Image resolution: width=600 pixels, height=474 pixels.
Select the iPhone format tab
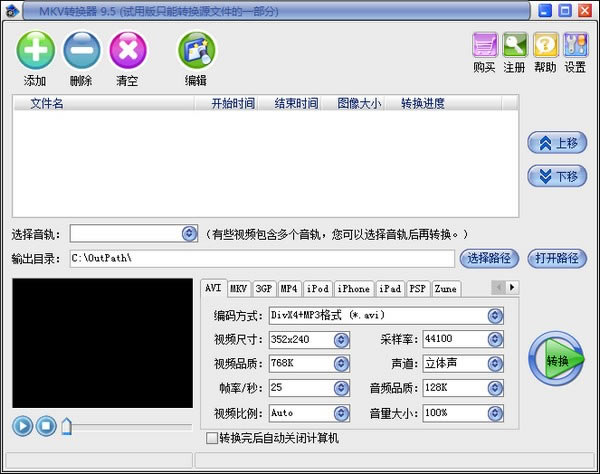(x=353, y=288)
